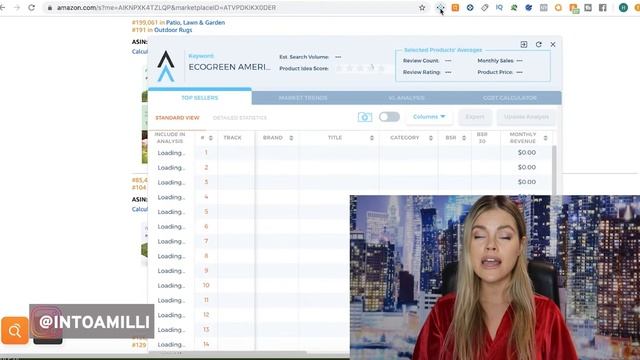Click the orange ring browser extension
This screenshot has height=360, width=640.
click(558, 7)
